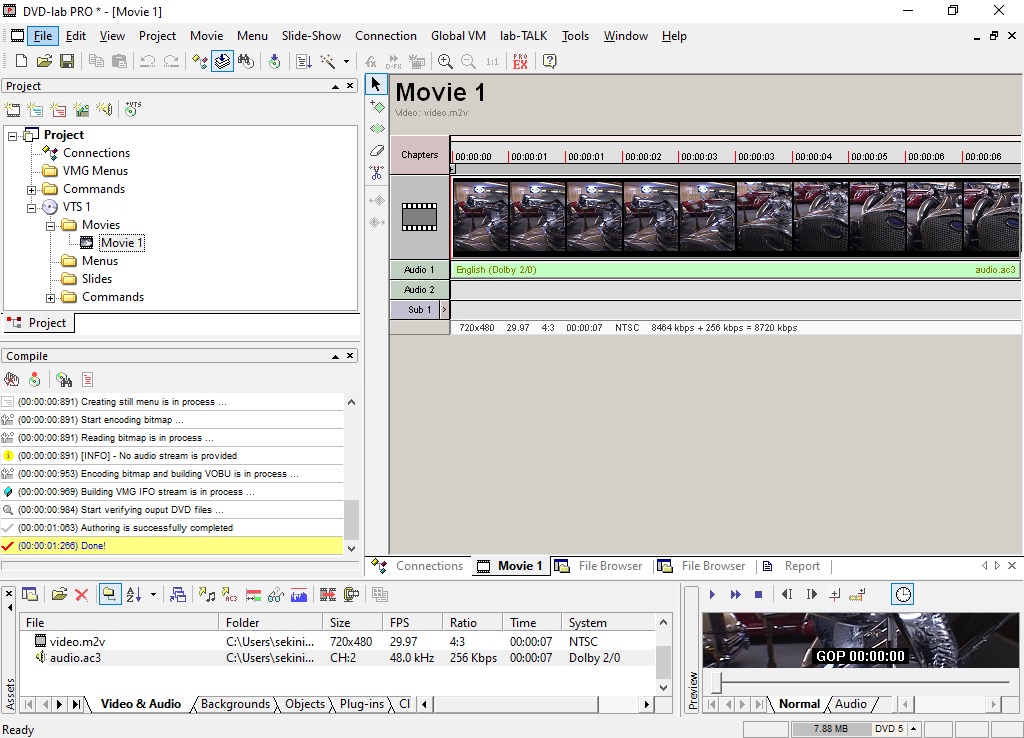Select the scissors cut tool

coord(377,173)
